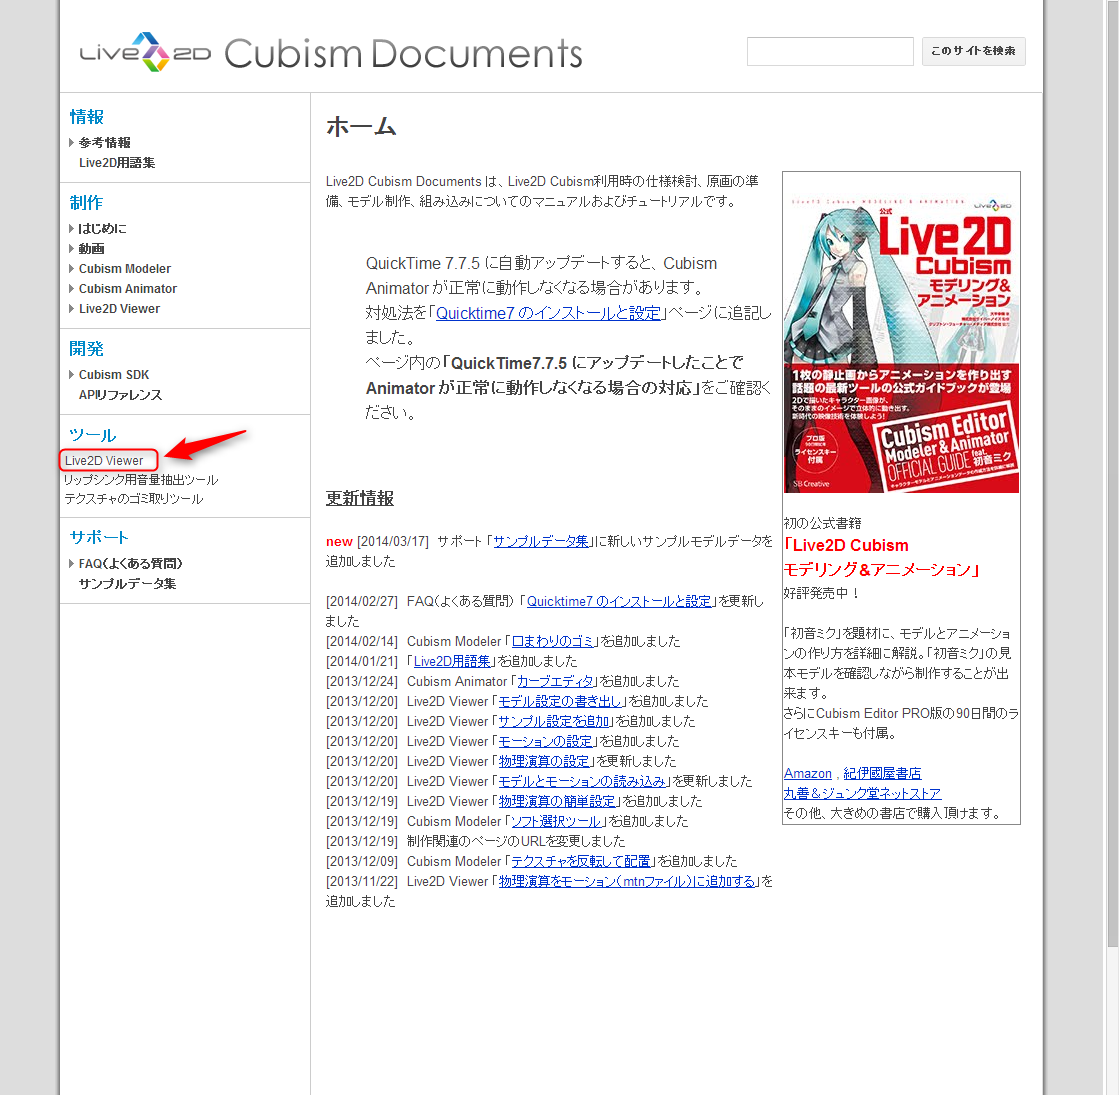The height and width of the screenshot is (1095, 1119).
Task: Click the 更新情報 heading
Action: click(x=360, y=498)
